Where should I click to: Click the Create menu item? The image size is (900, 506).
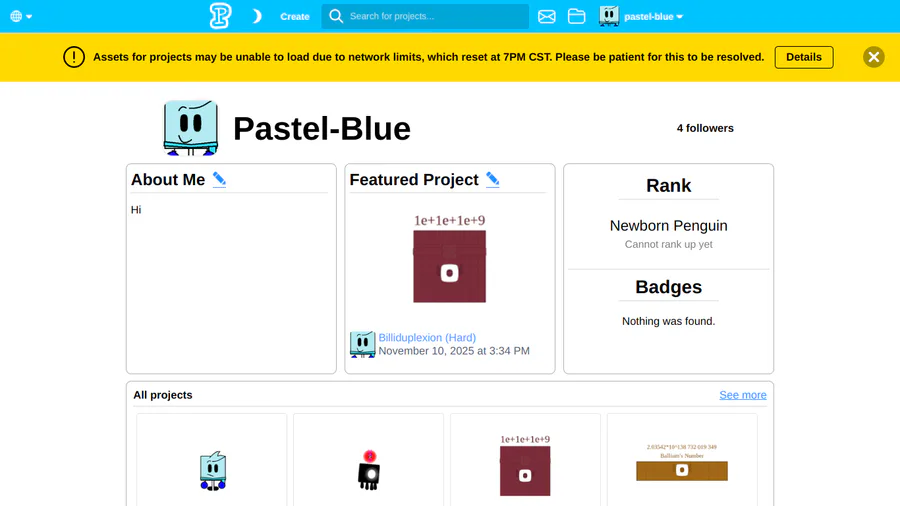295,16
